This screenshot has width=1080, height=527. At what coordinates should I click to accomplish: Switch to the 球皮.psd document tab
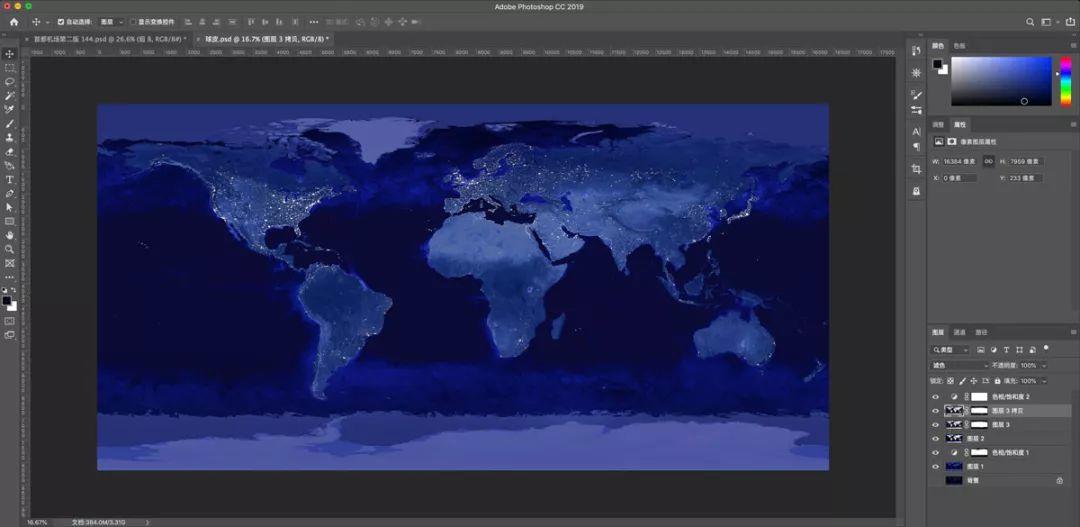tap(266, 39)
